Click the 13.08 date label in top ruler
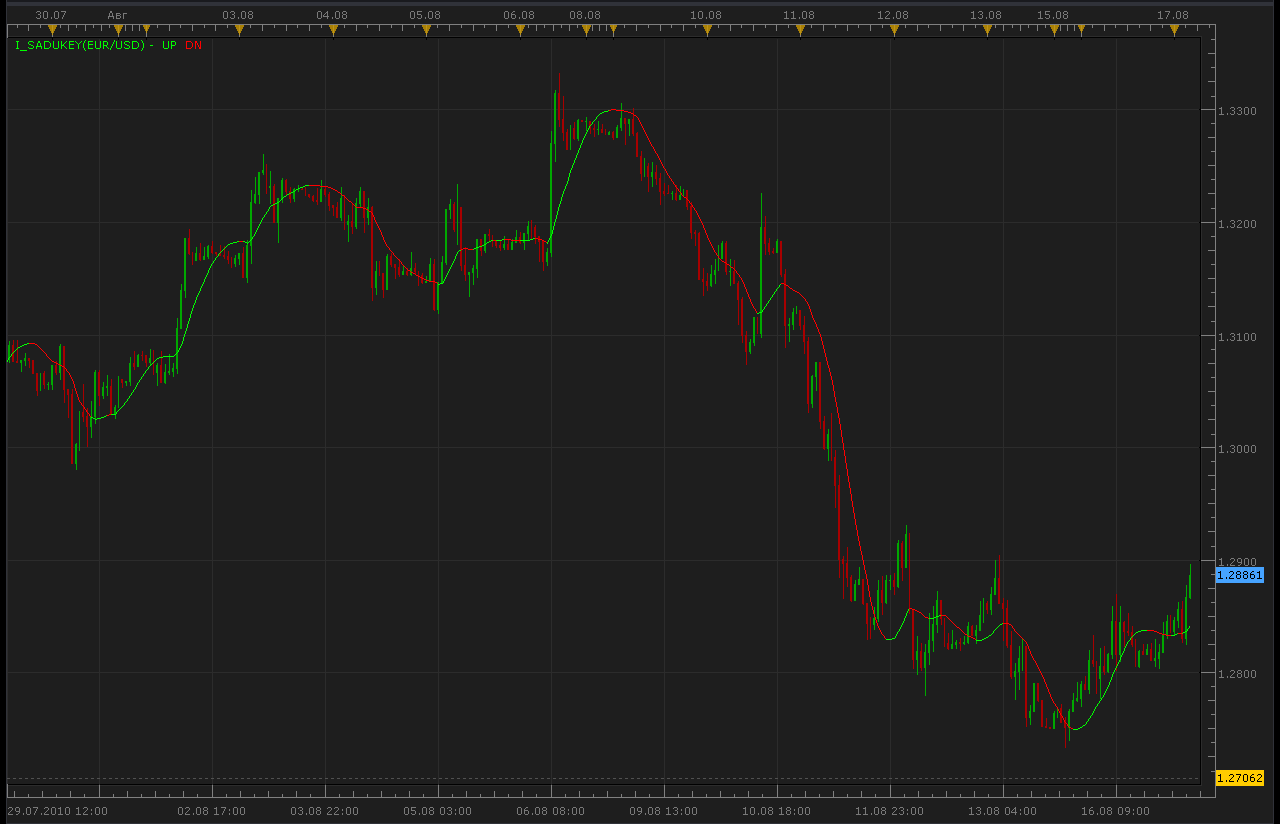This screenshot has height=824, width=1280. pos(986,15)
